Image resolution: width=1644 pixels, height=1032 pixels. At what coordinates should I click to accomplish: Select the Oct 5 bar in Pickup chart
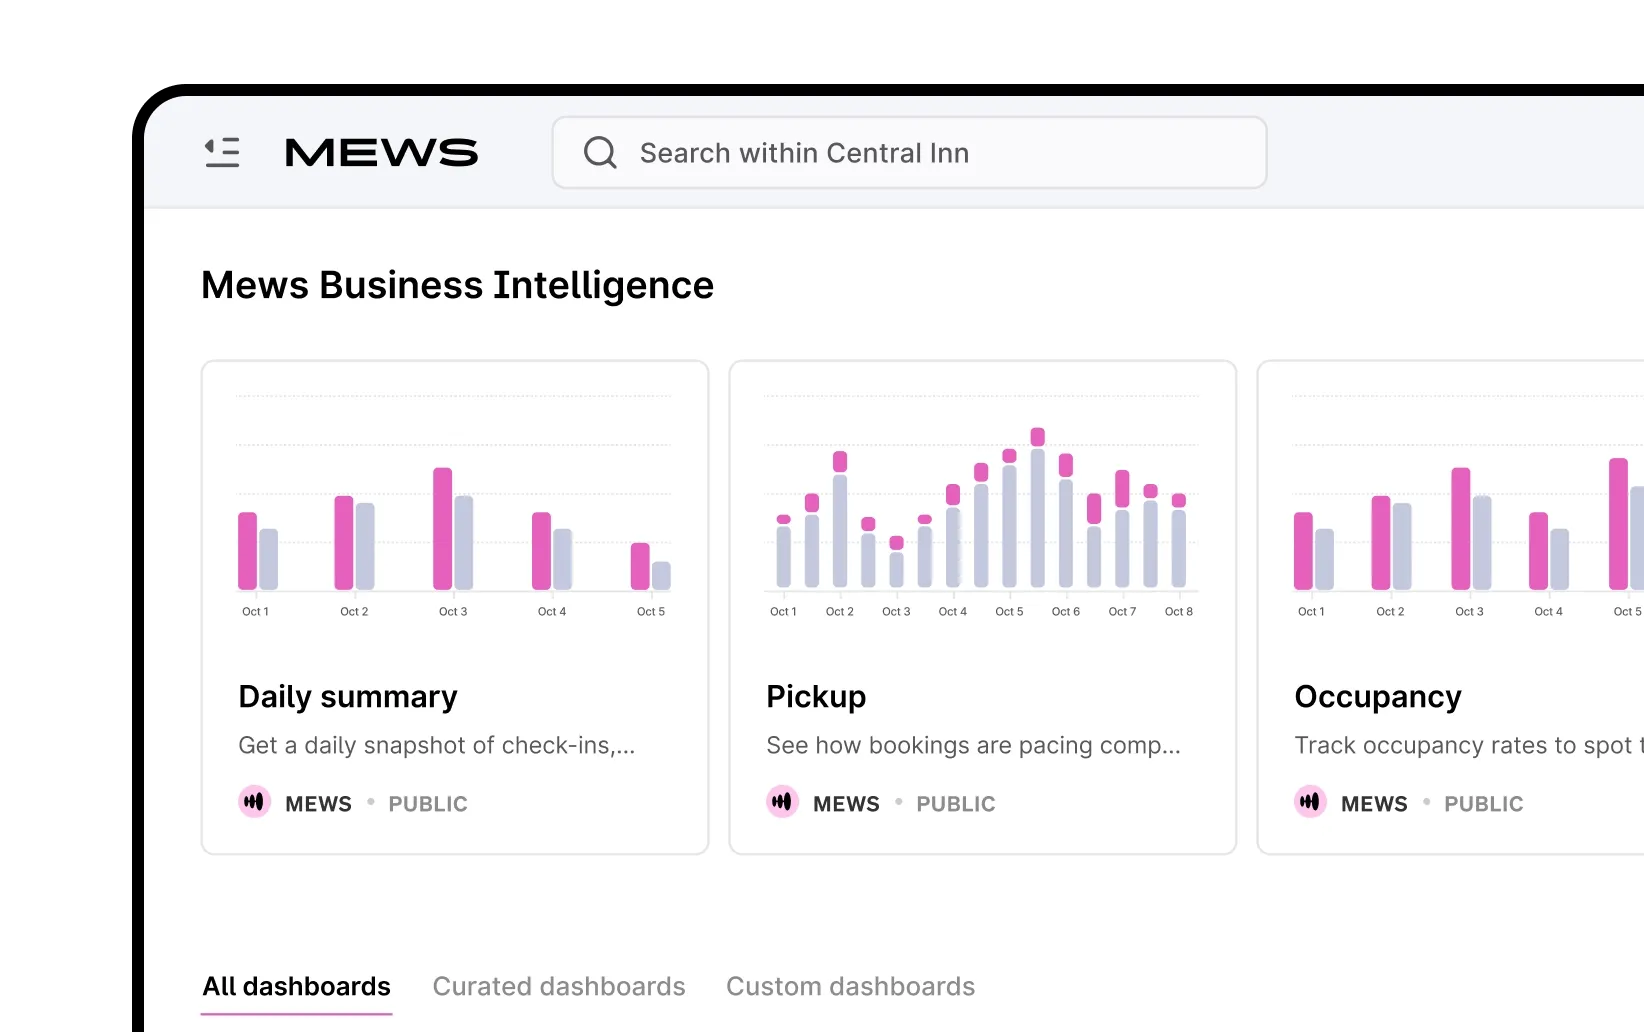(x=1008, y=520)
